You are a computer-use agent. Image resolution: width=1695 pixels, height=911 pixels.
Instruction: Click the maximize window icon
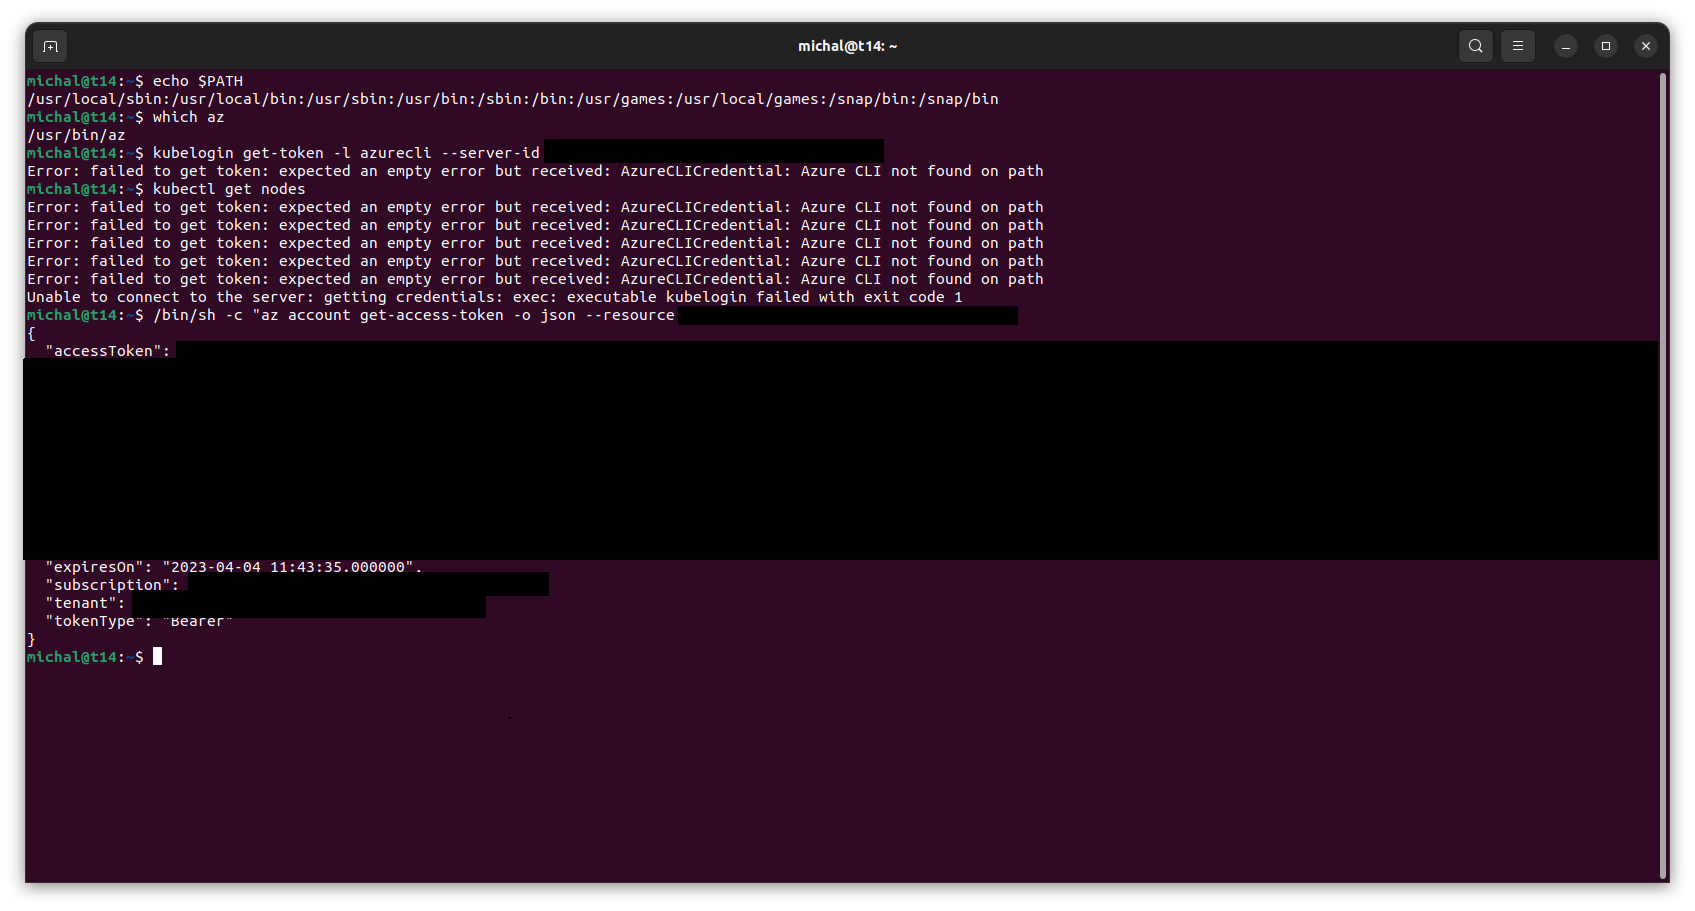tap(1605, 46)
